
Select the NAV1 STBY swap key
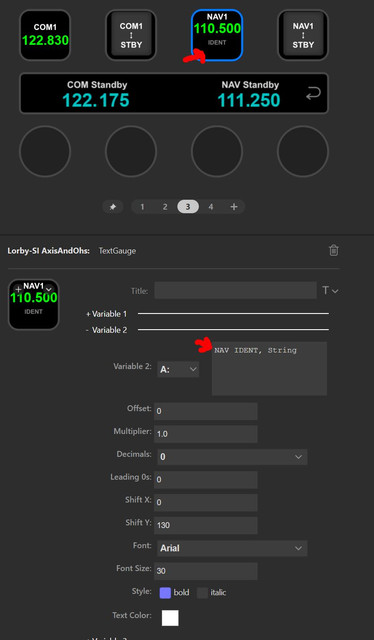click(303, 35)
